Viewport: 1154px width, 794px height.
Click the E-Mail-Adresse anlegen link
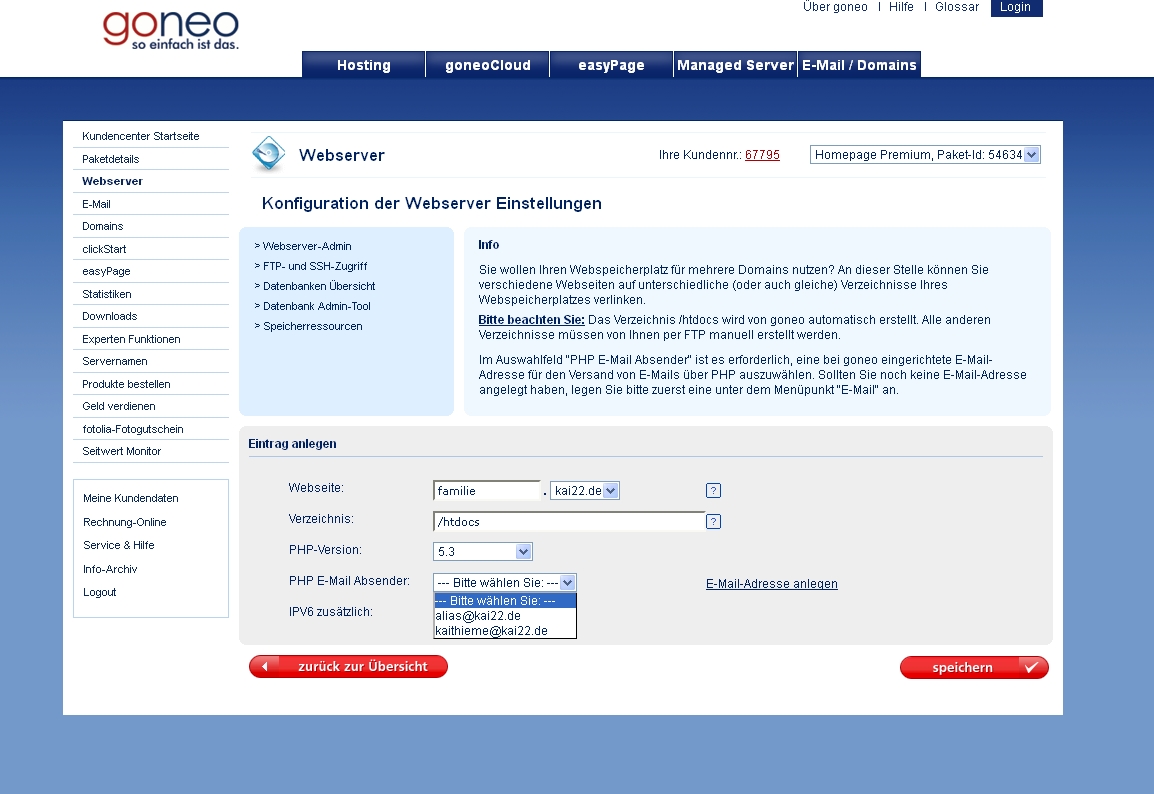[771, 584]
